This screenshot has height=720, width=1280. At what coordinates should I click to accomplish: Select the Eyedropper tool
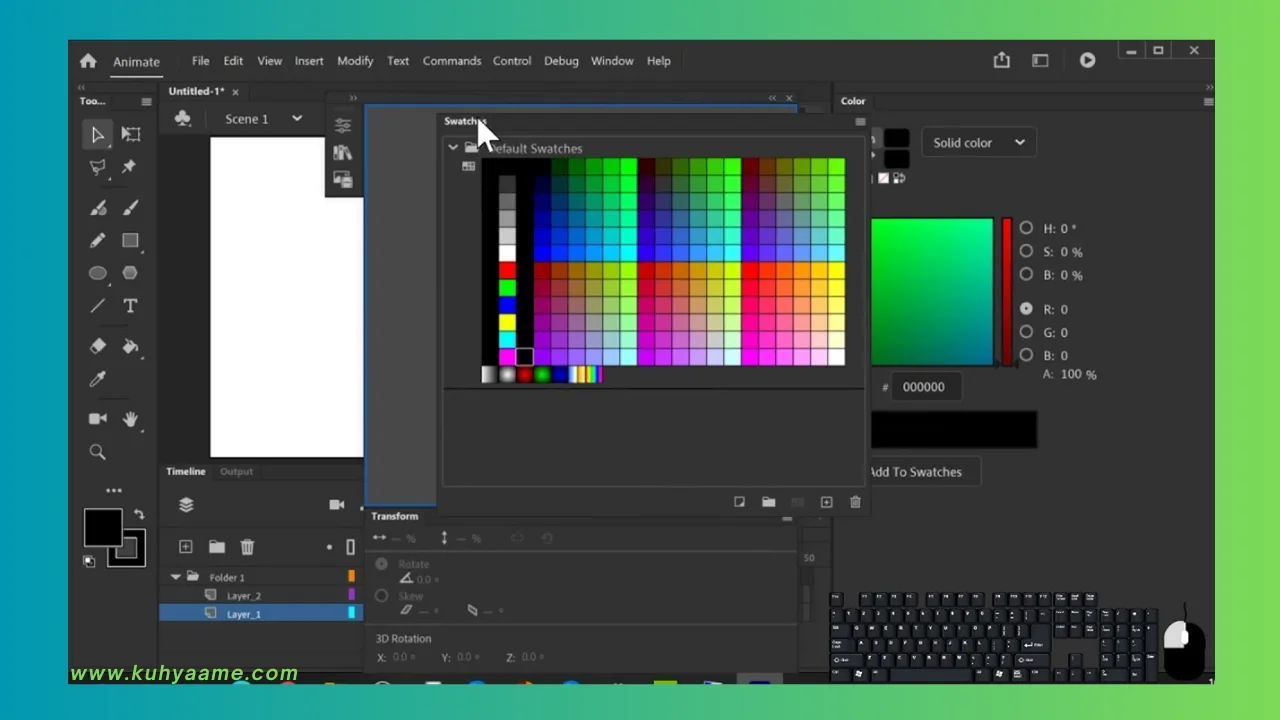click(97, 379)
